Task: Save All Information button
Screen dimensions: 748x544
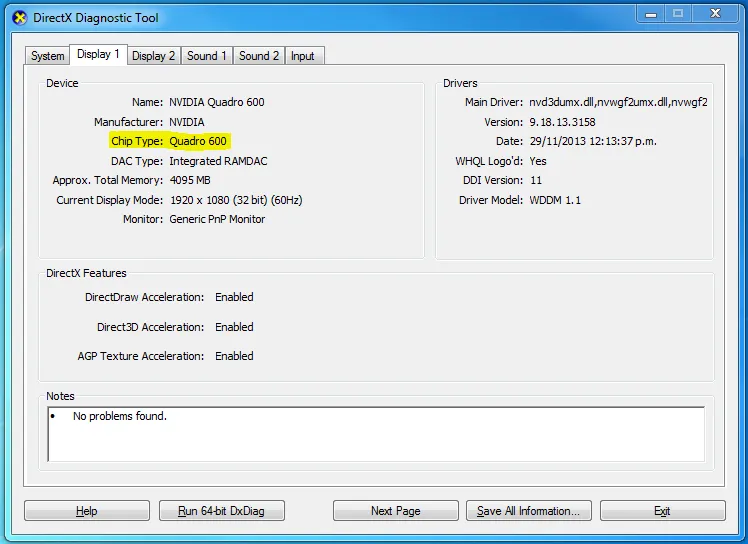Action: [529, 511]
